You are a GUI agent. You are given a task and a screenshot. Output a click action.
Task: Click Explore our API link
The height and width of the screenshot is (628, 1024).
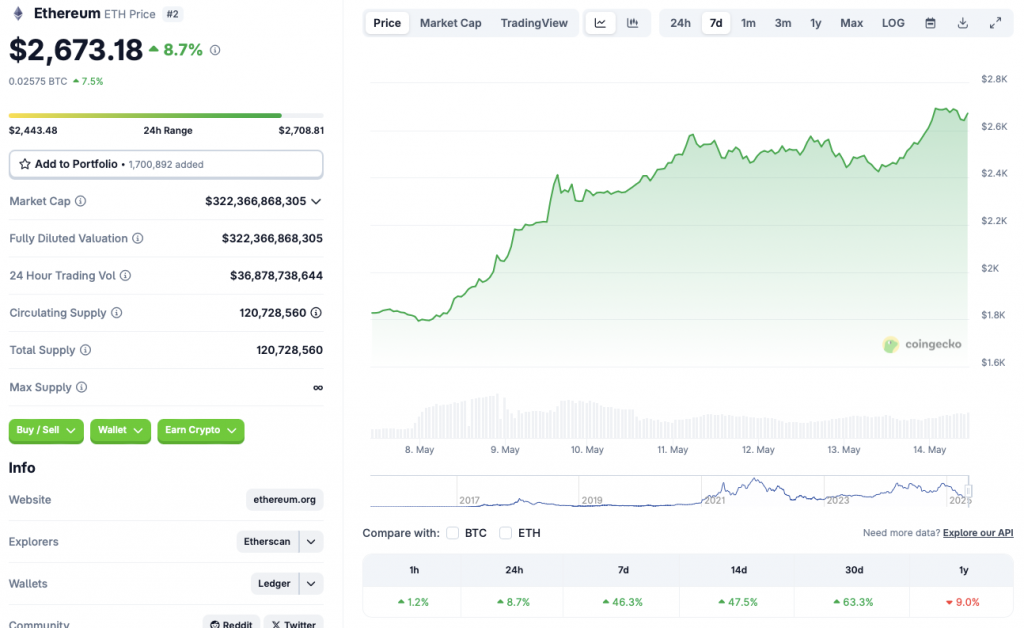[978, 533]
